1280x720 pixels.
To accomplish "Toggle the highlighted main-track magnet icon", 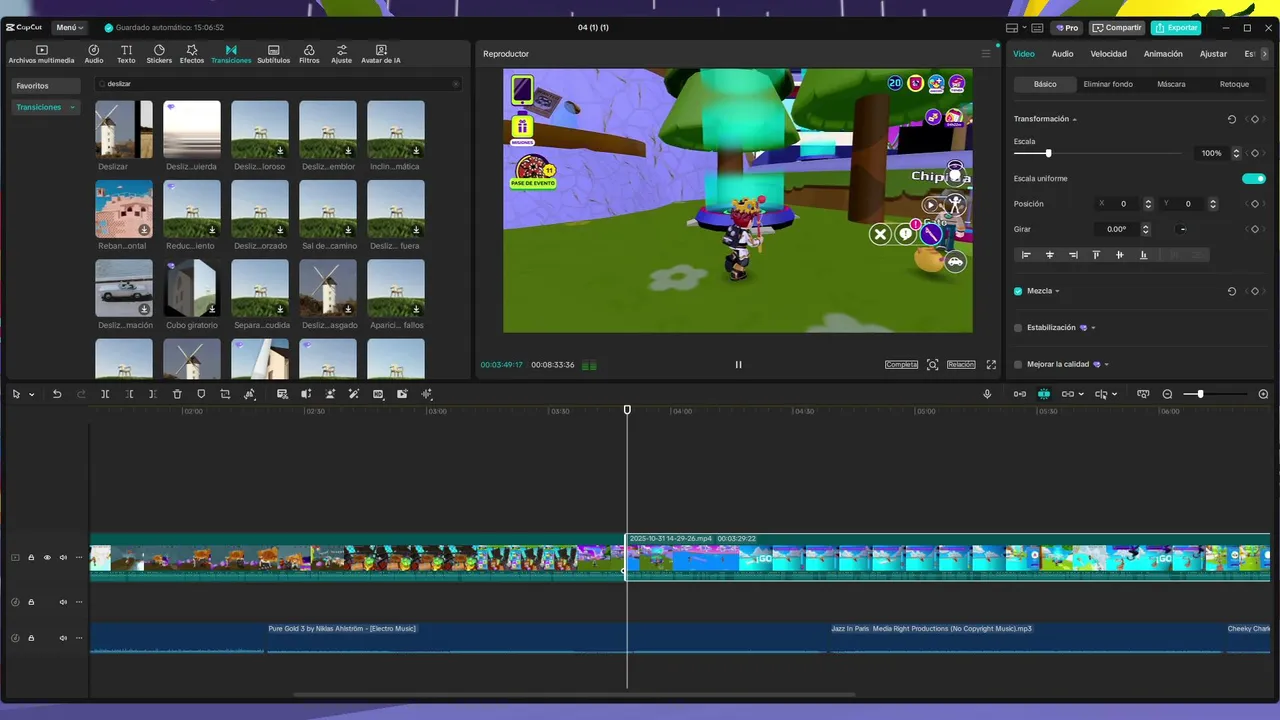I will 1044,394.
